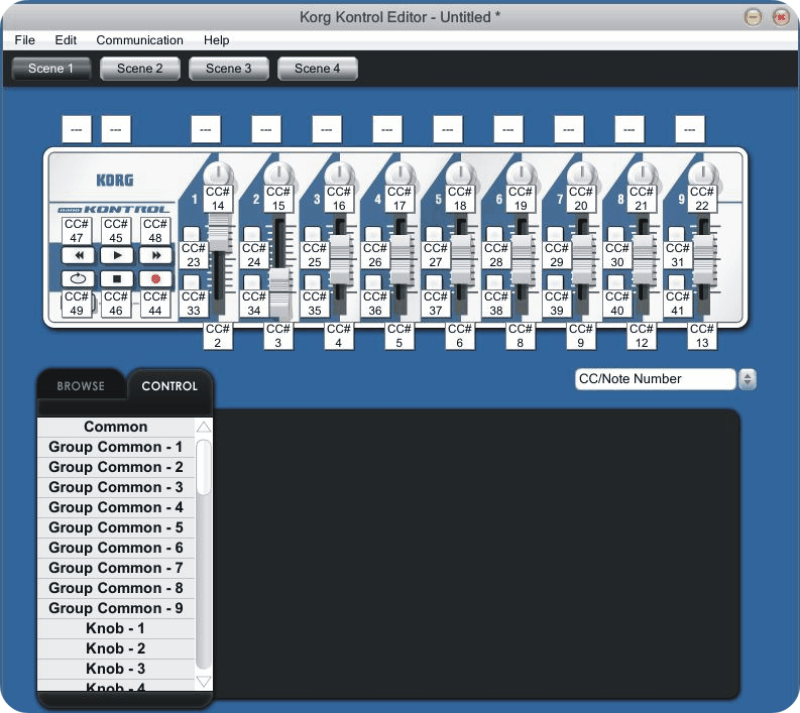Click the control list scroll-down arrow
The width and height of the screenshot is (800, 713).
(x=204, y=682)
